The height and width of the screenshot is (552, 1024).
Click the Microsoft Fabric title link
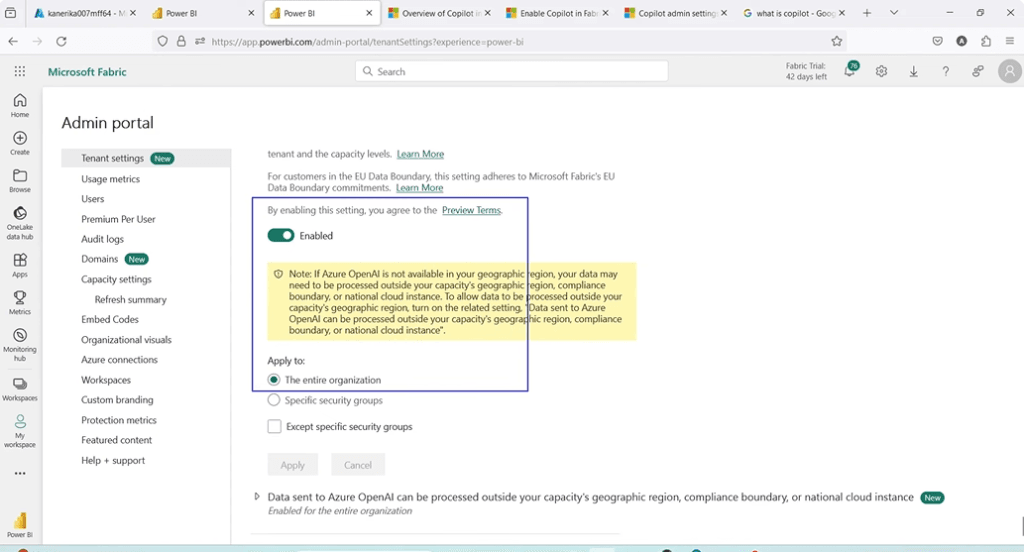click(x=87, y=72)
